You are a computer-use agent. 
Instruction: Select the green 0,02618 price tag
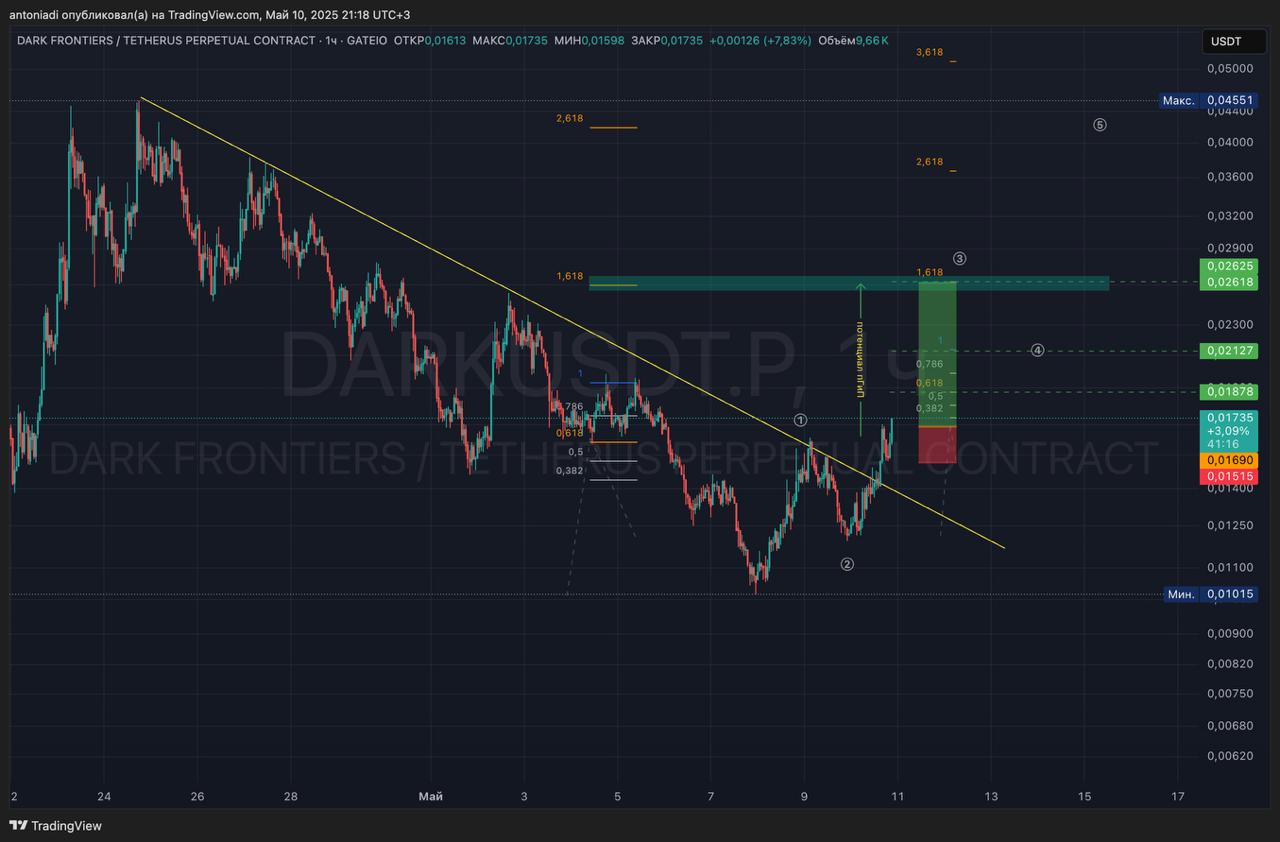pos(1229,282)
